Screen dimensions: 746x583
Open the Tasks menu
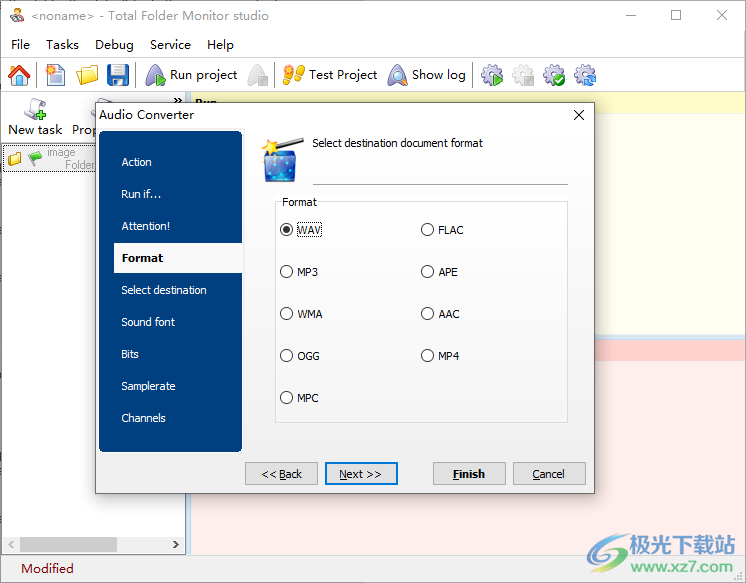(62, 45)
